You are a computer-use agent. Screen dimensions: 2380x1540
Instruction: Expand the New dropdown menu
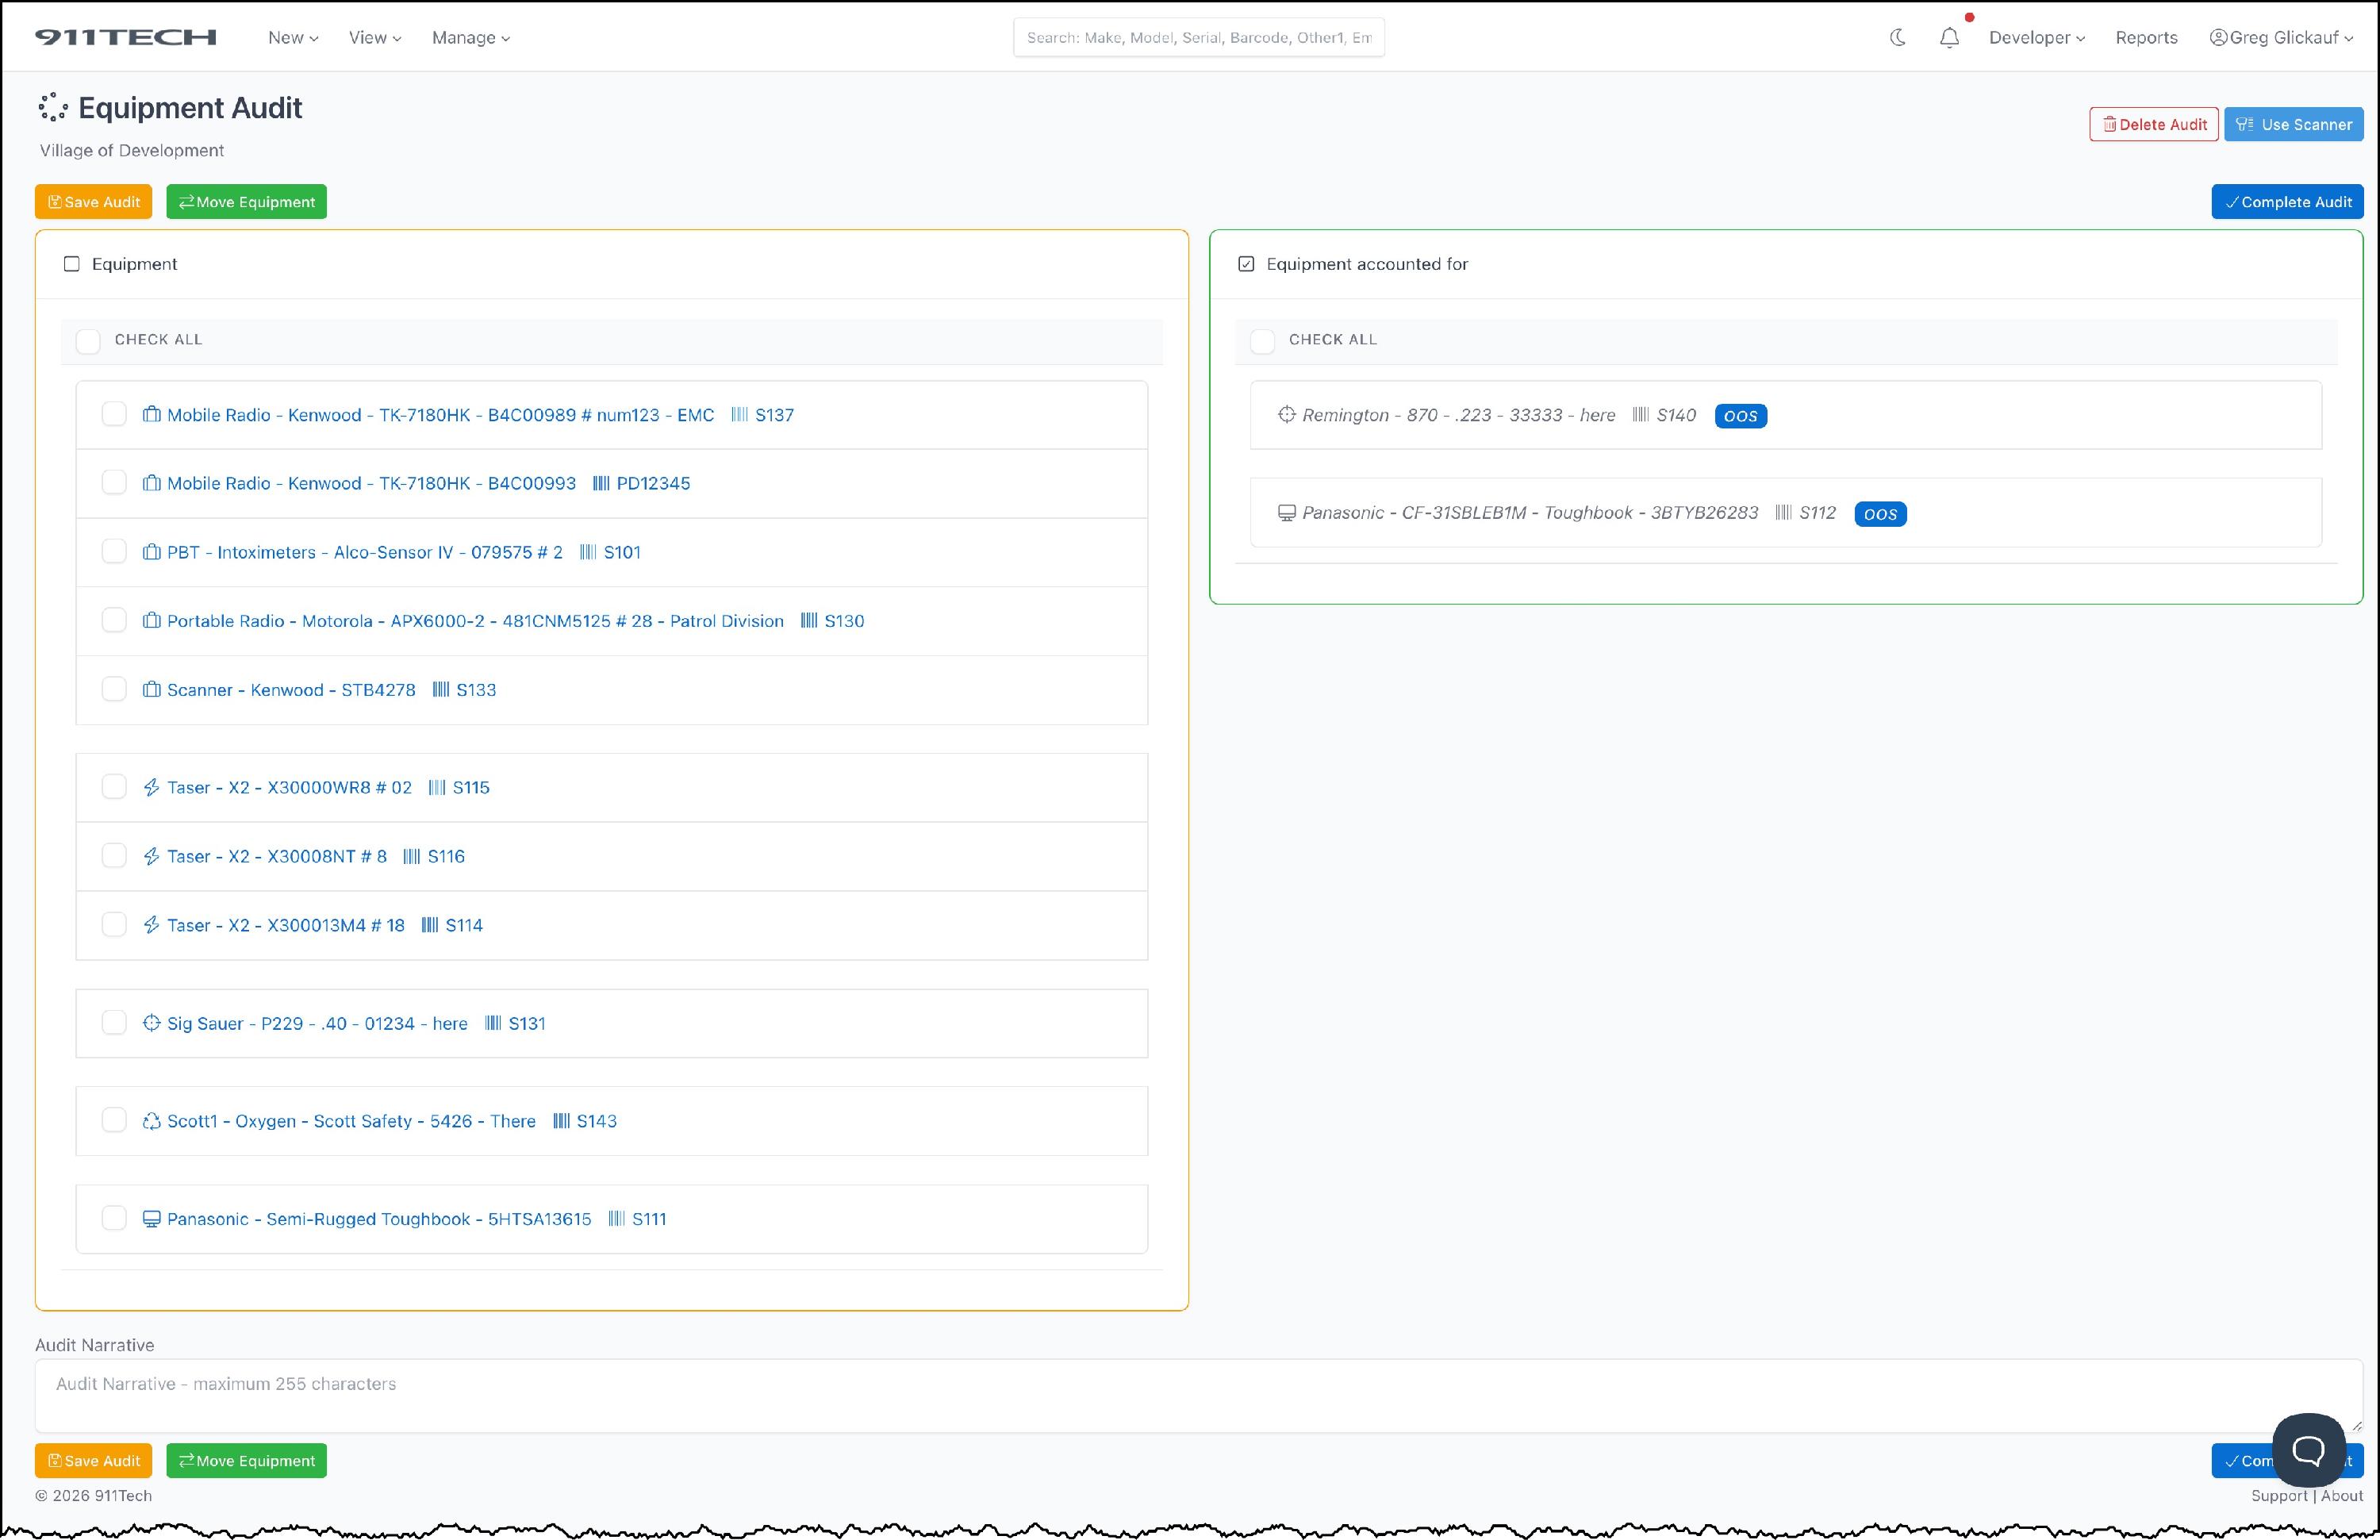click(x=292, y=37)
